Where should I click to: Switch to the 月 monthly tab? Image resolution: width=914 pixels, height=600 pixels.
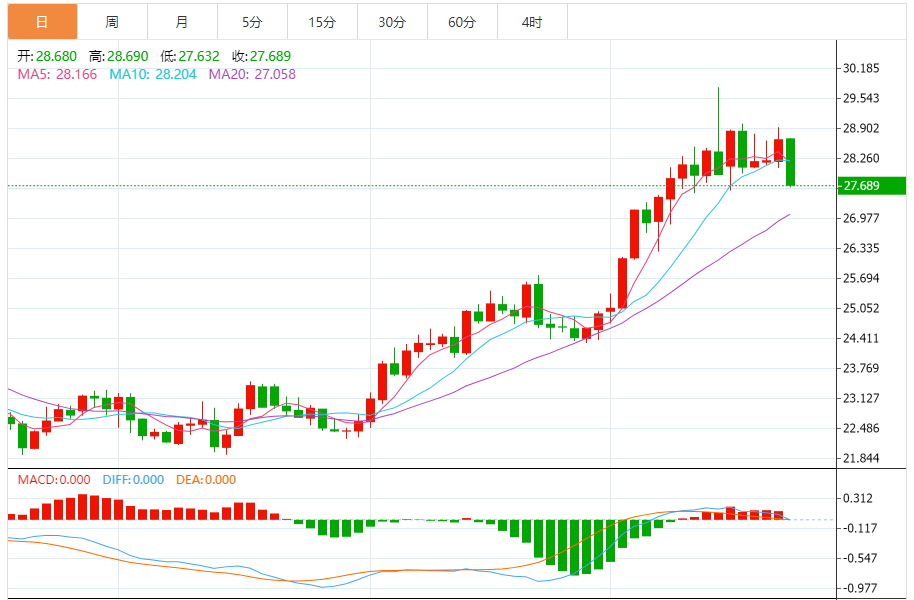click(182, 22)
